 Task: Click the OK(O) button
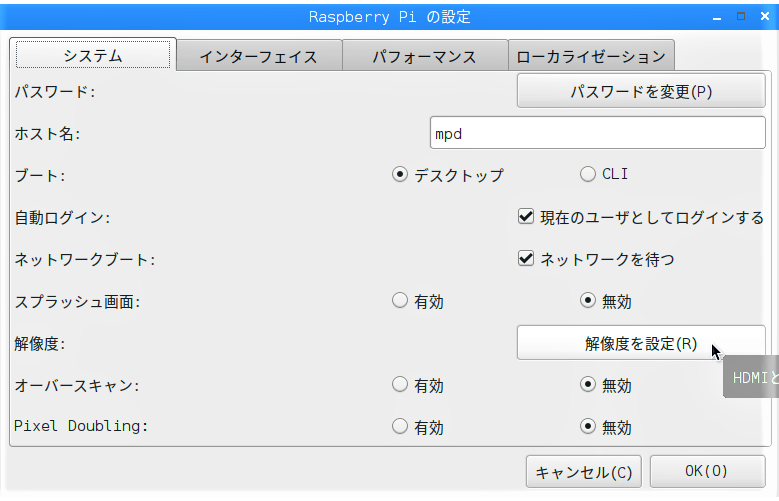707,471
